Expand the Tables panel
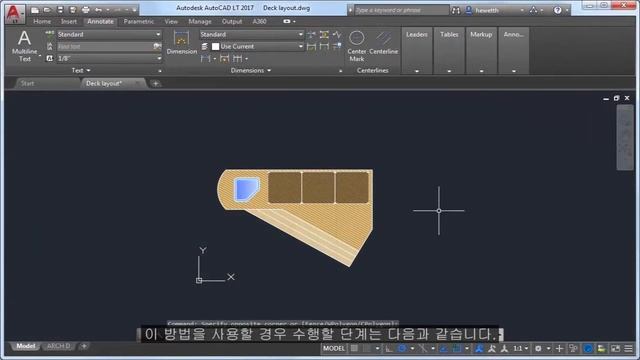Image resolution: width=640 pixels, height=360 pixels. click(449, 51)
